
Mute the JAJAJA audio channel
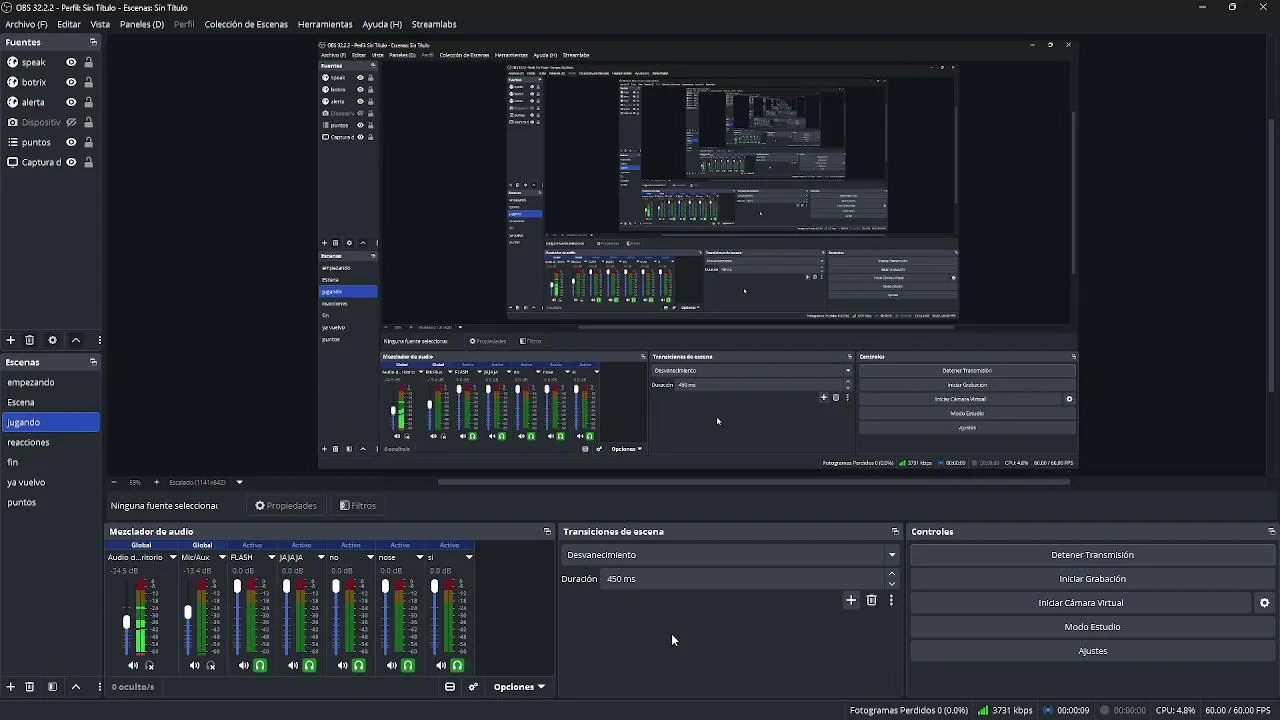[293, 665]
